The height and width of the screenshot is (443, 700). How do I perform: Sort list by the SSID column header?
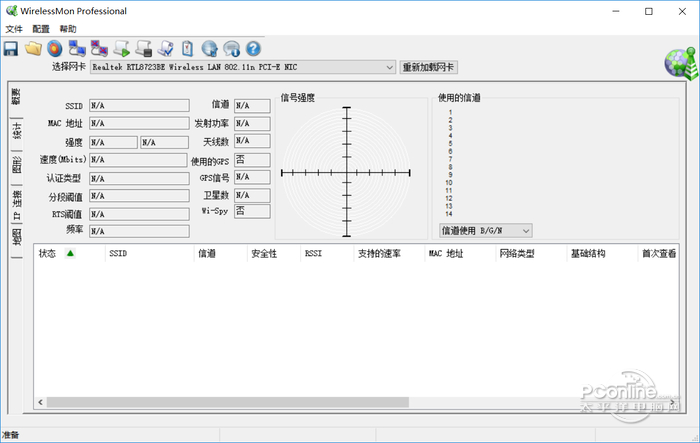(x=150, y=254)
